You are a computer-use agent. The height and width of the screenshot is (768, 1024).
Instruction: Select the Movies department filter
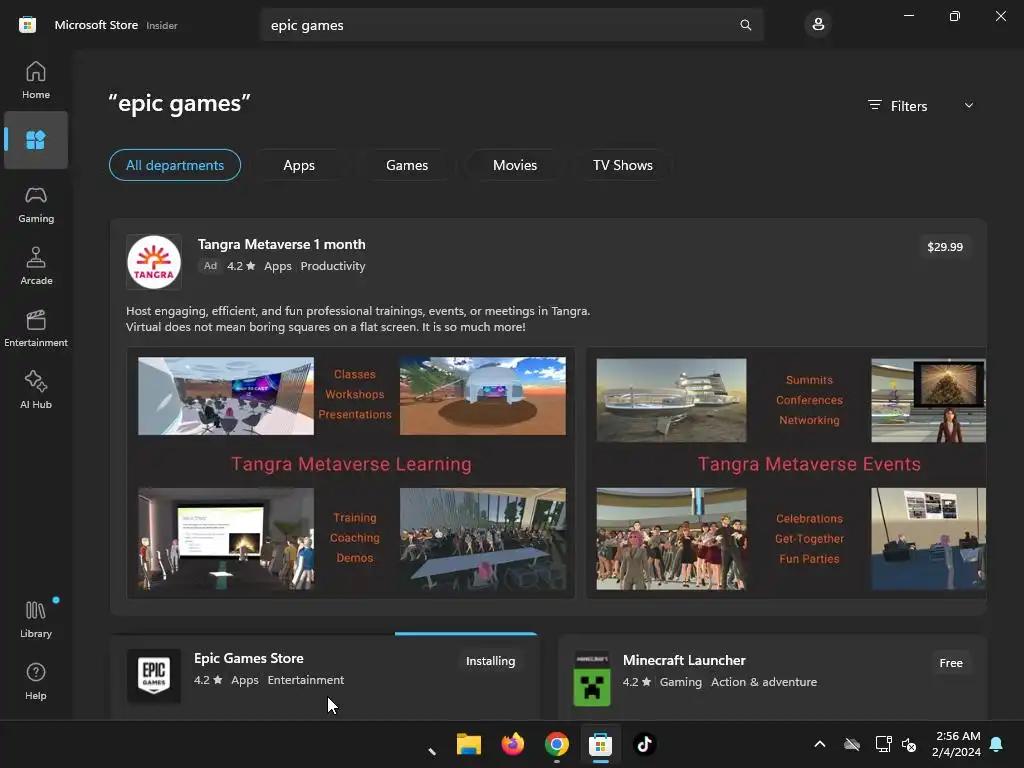click(515, 165)
